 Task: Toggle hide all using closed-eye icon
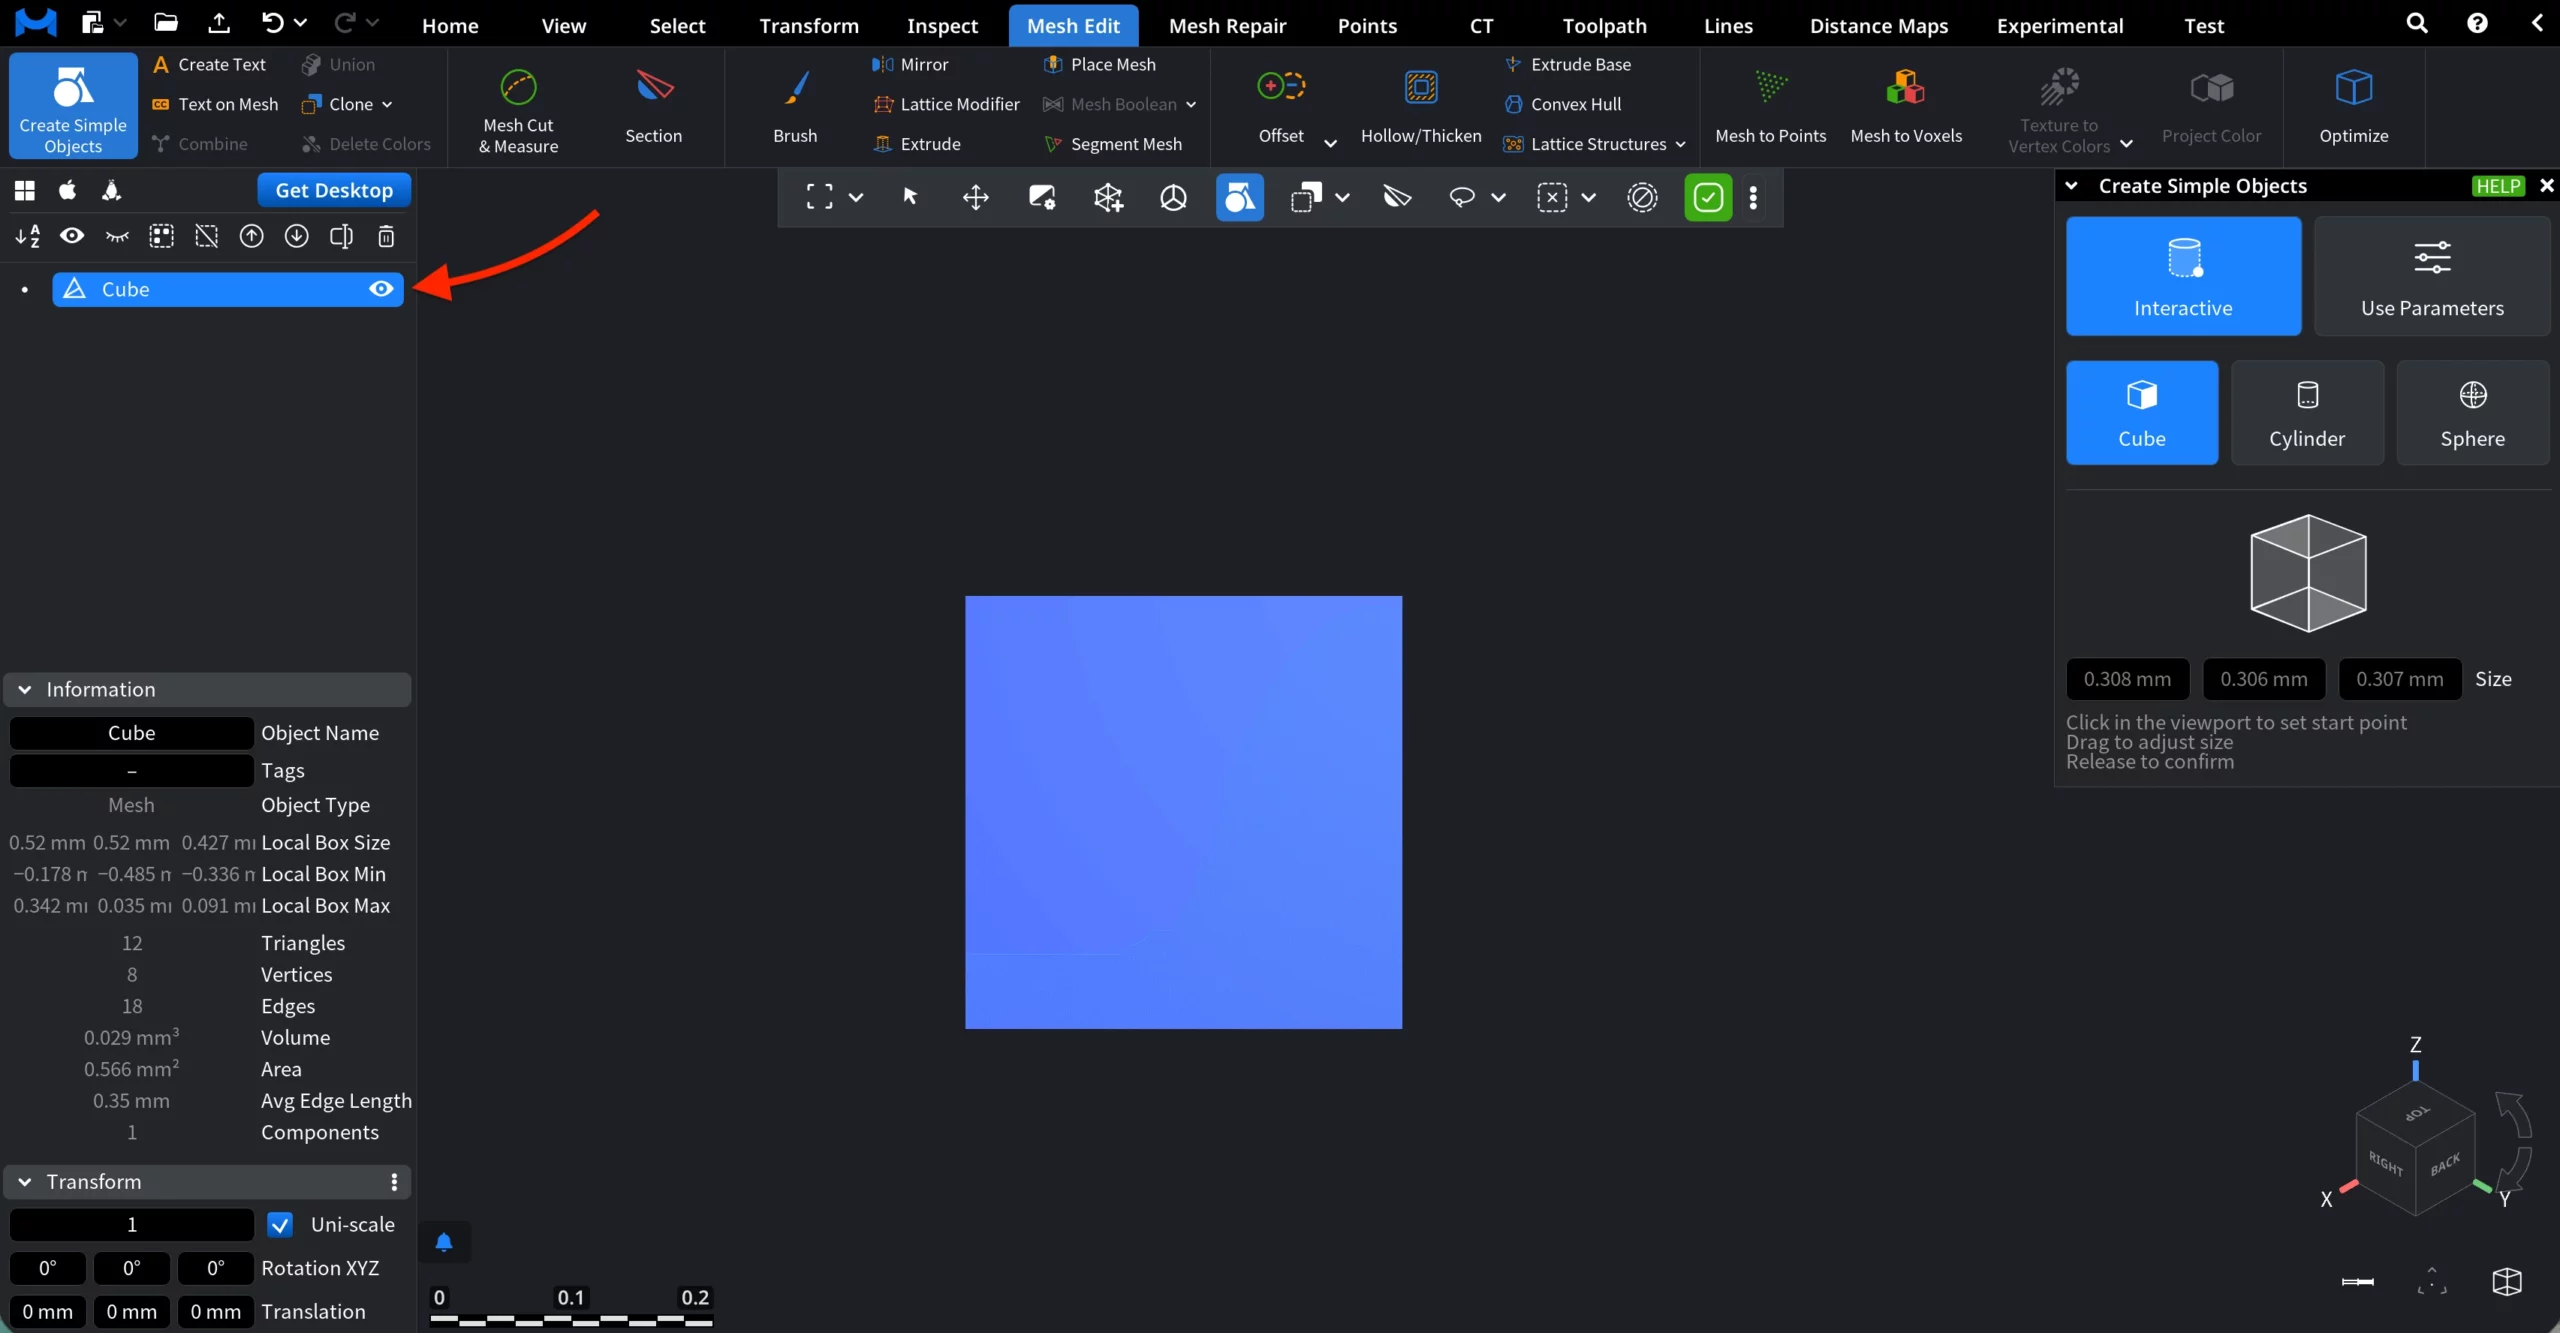coord(116,236)
